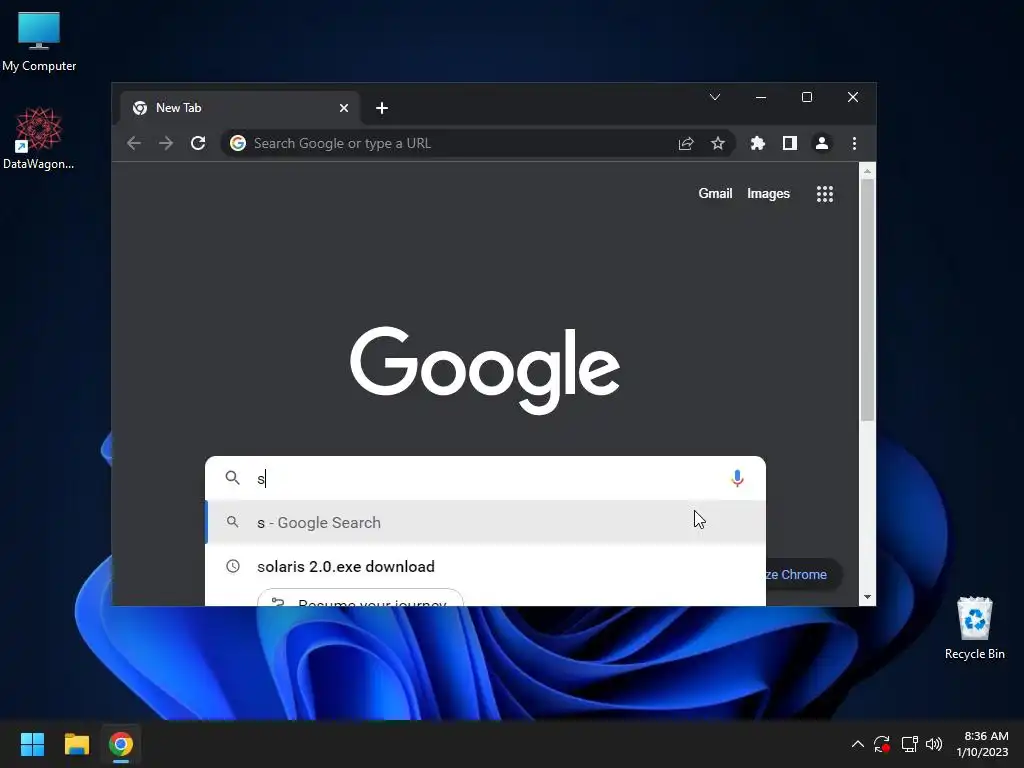
Task: Select the My Computer desktop icon
Action: tap(39, 41)
